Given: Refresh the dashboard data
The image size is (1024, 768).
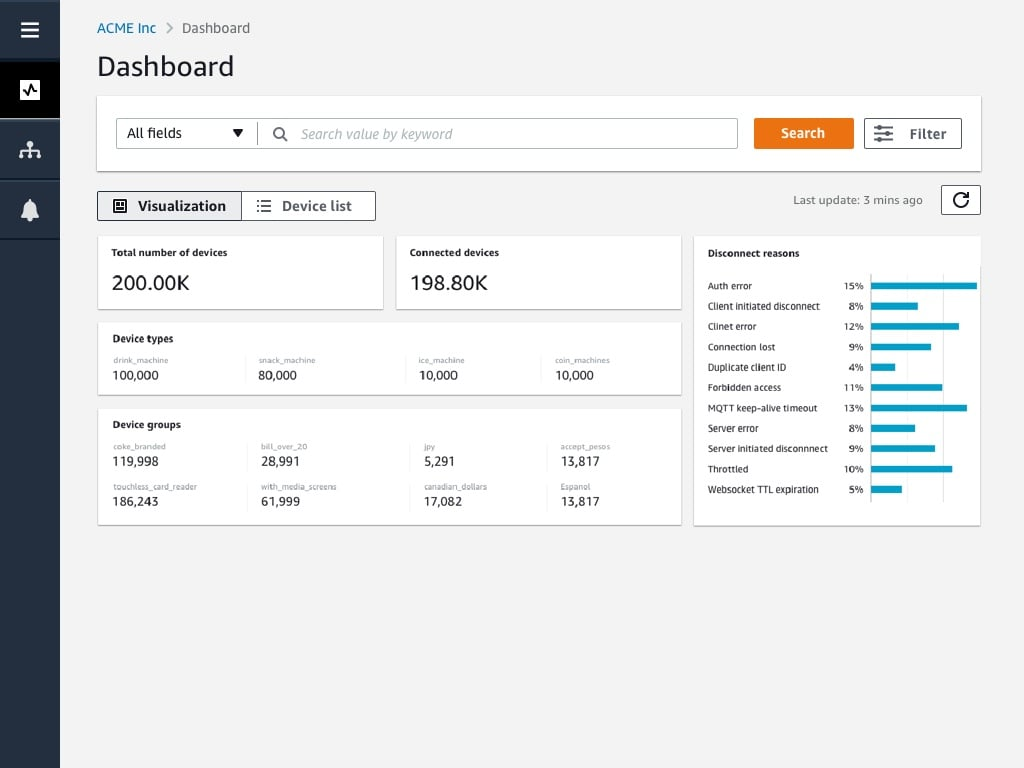Looking at the screenshot, I should (960, 199).
